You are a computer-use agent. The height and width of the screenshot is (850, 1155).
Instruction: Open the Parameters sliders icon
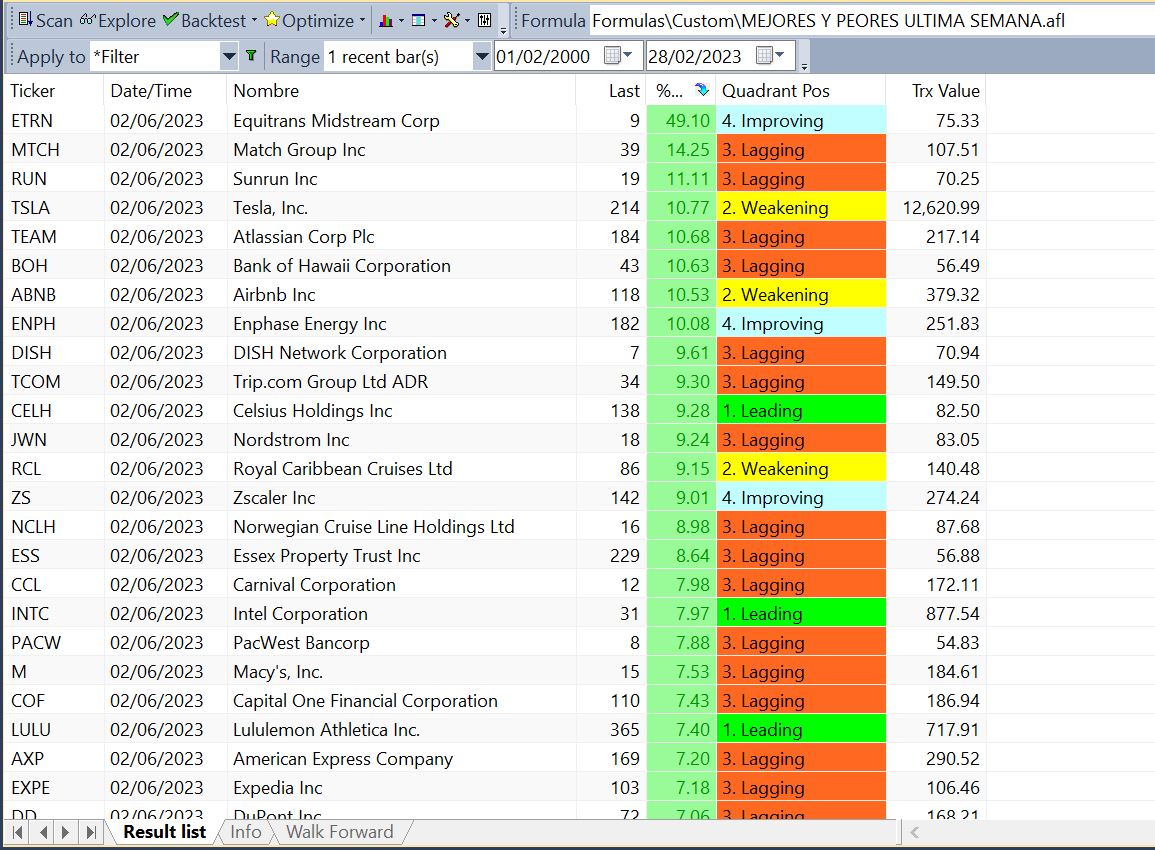click(484, 21)
